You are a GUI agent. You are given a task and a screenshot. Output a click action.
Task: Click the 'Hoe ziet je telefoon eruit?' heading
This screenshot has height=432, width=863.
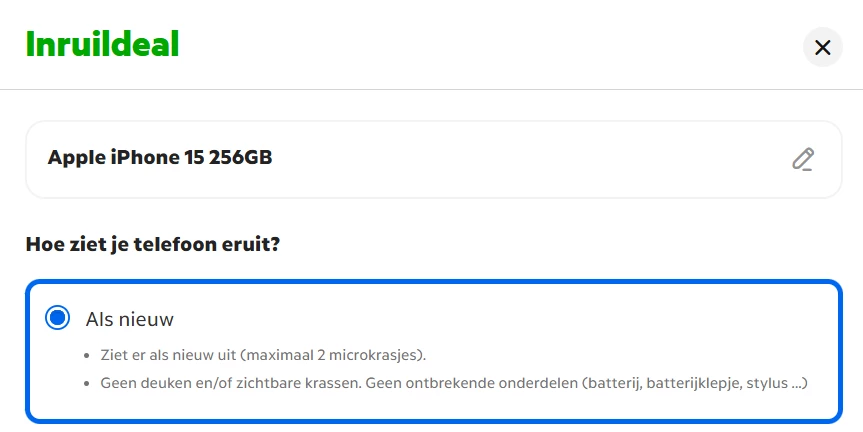(152, 244)
